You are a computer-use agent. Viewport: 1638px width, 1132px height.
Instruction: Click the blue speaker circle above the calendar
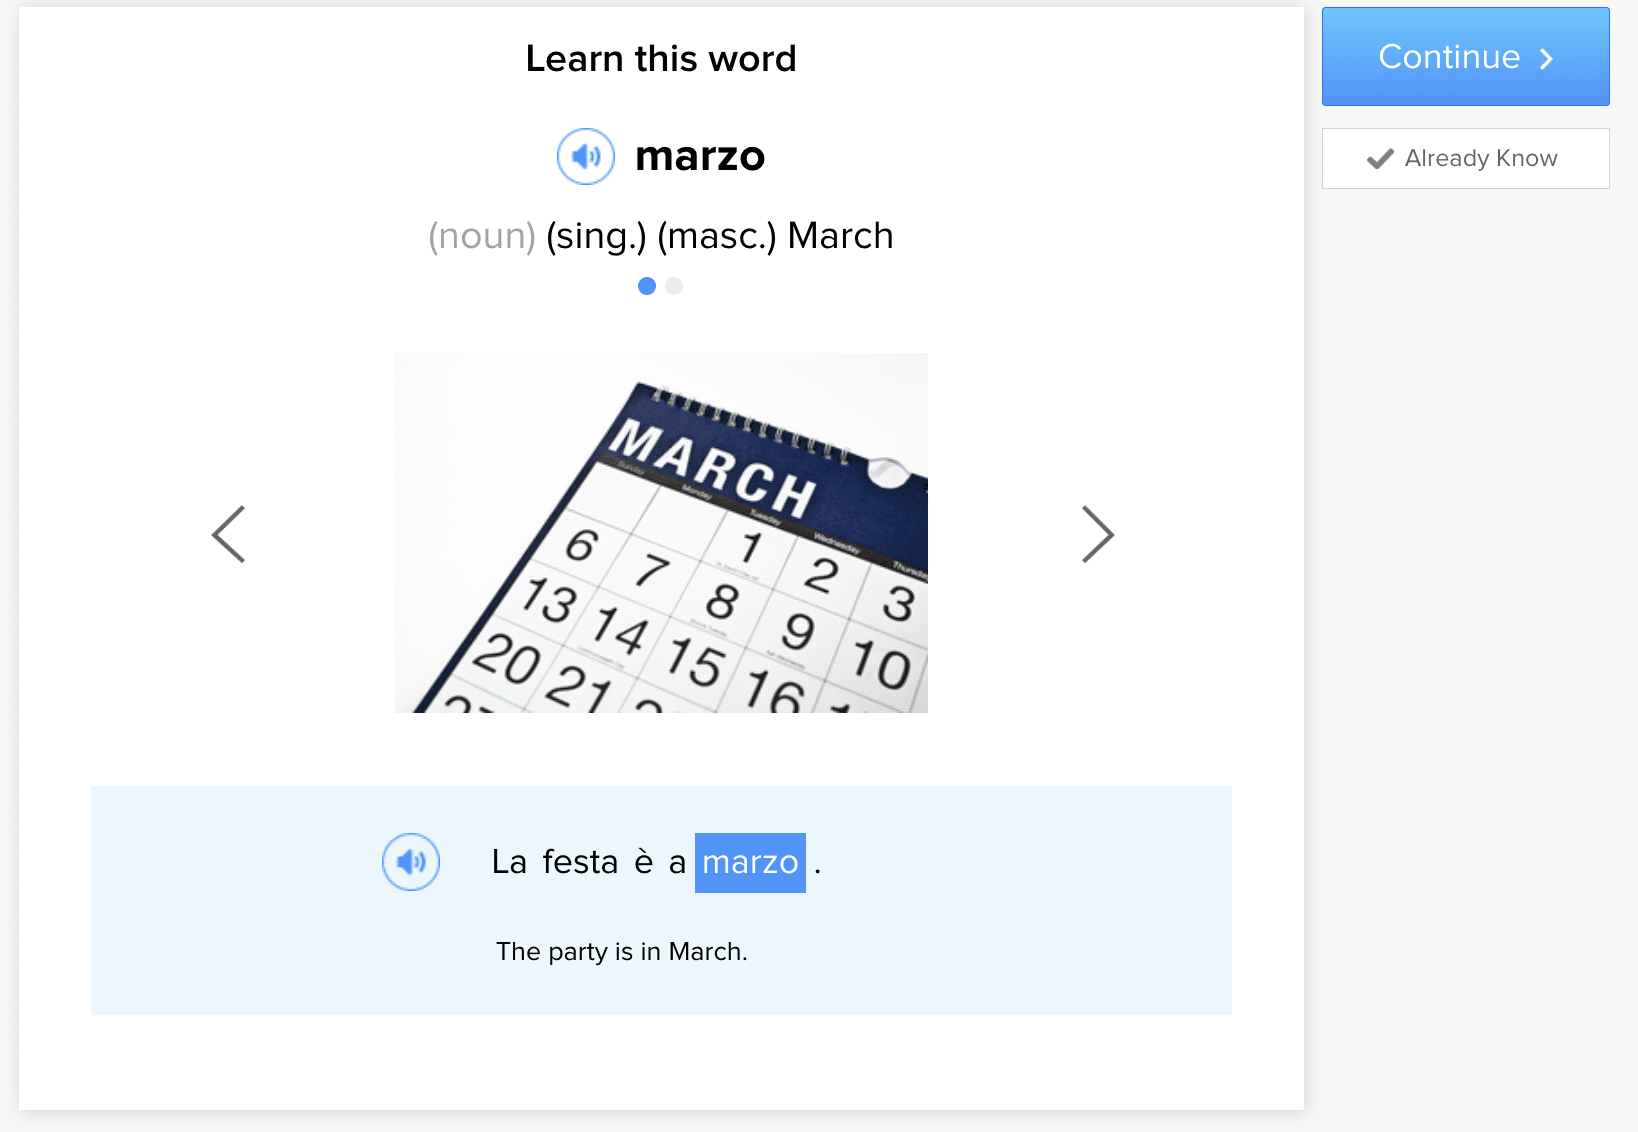click(585, 156)
